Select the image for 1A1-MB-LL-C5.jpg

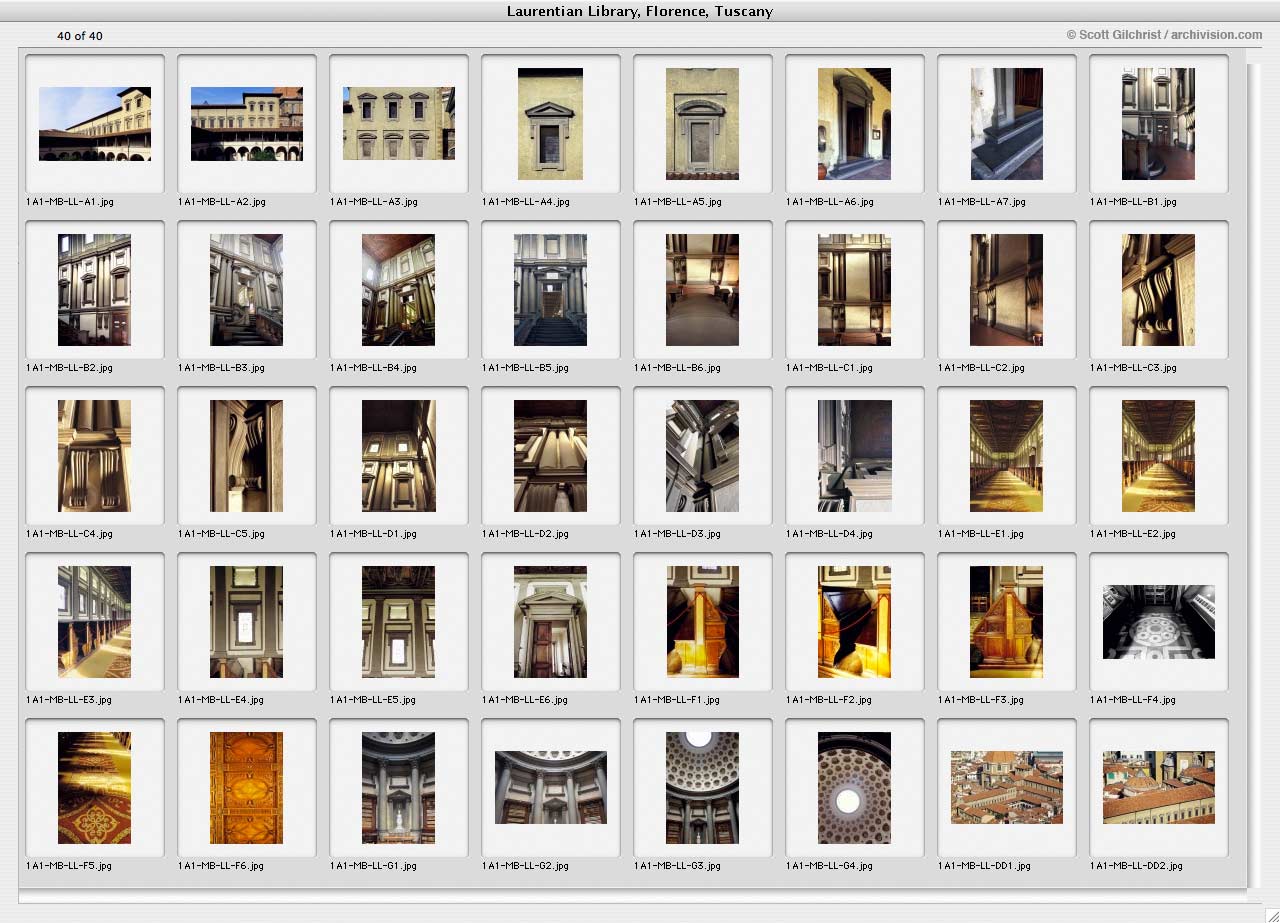click(247, 456)
